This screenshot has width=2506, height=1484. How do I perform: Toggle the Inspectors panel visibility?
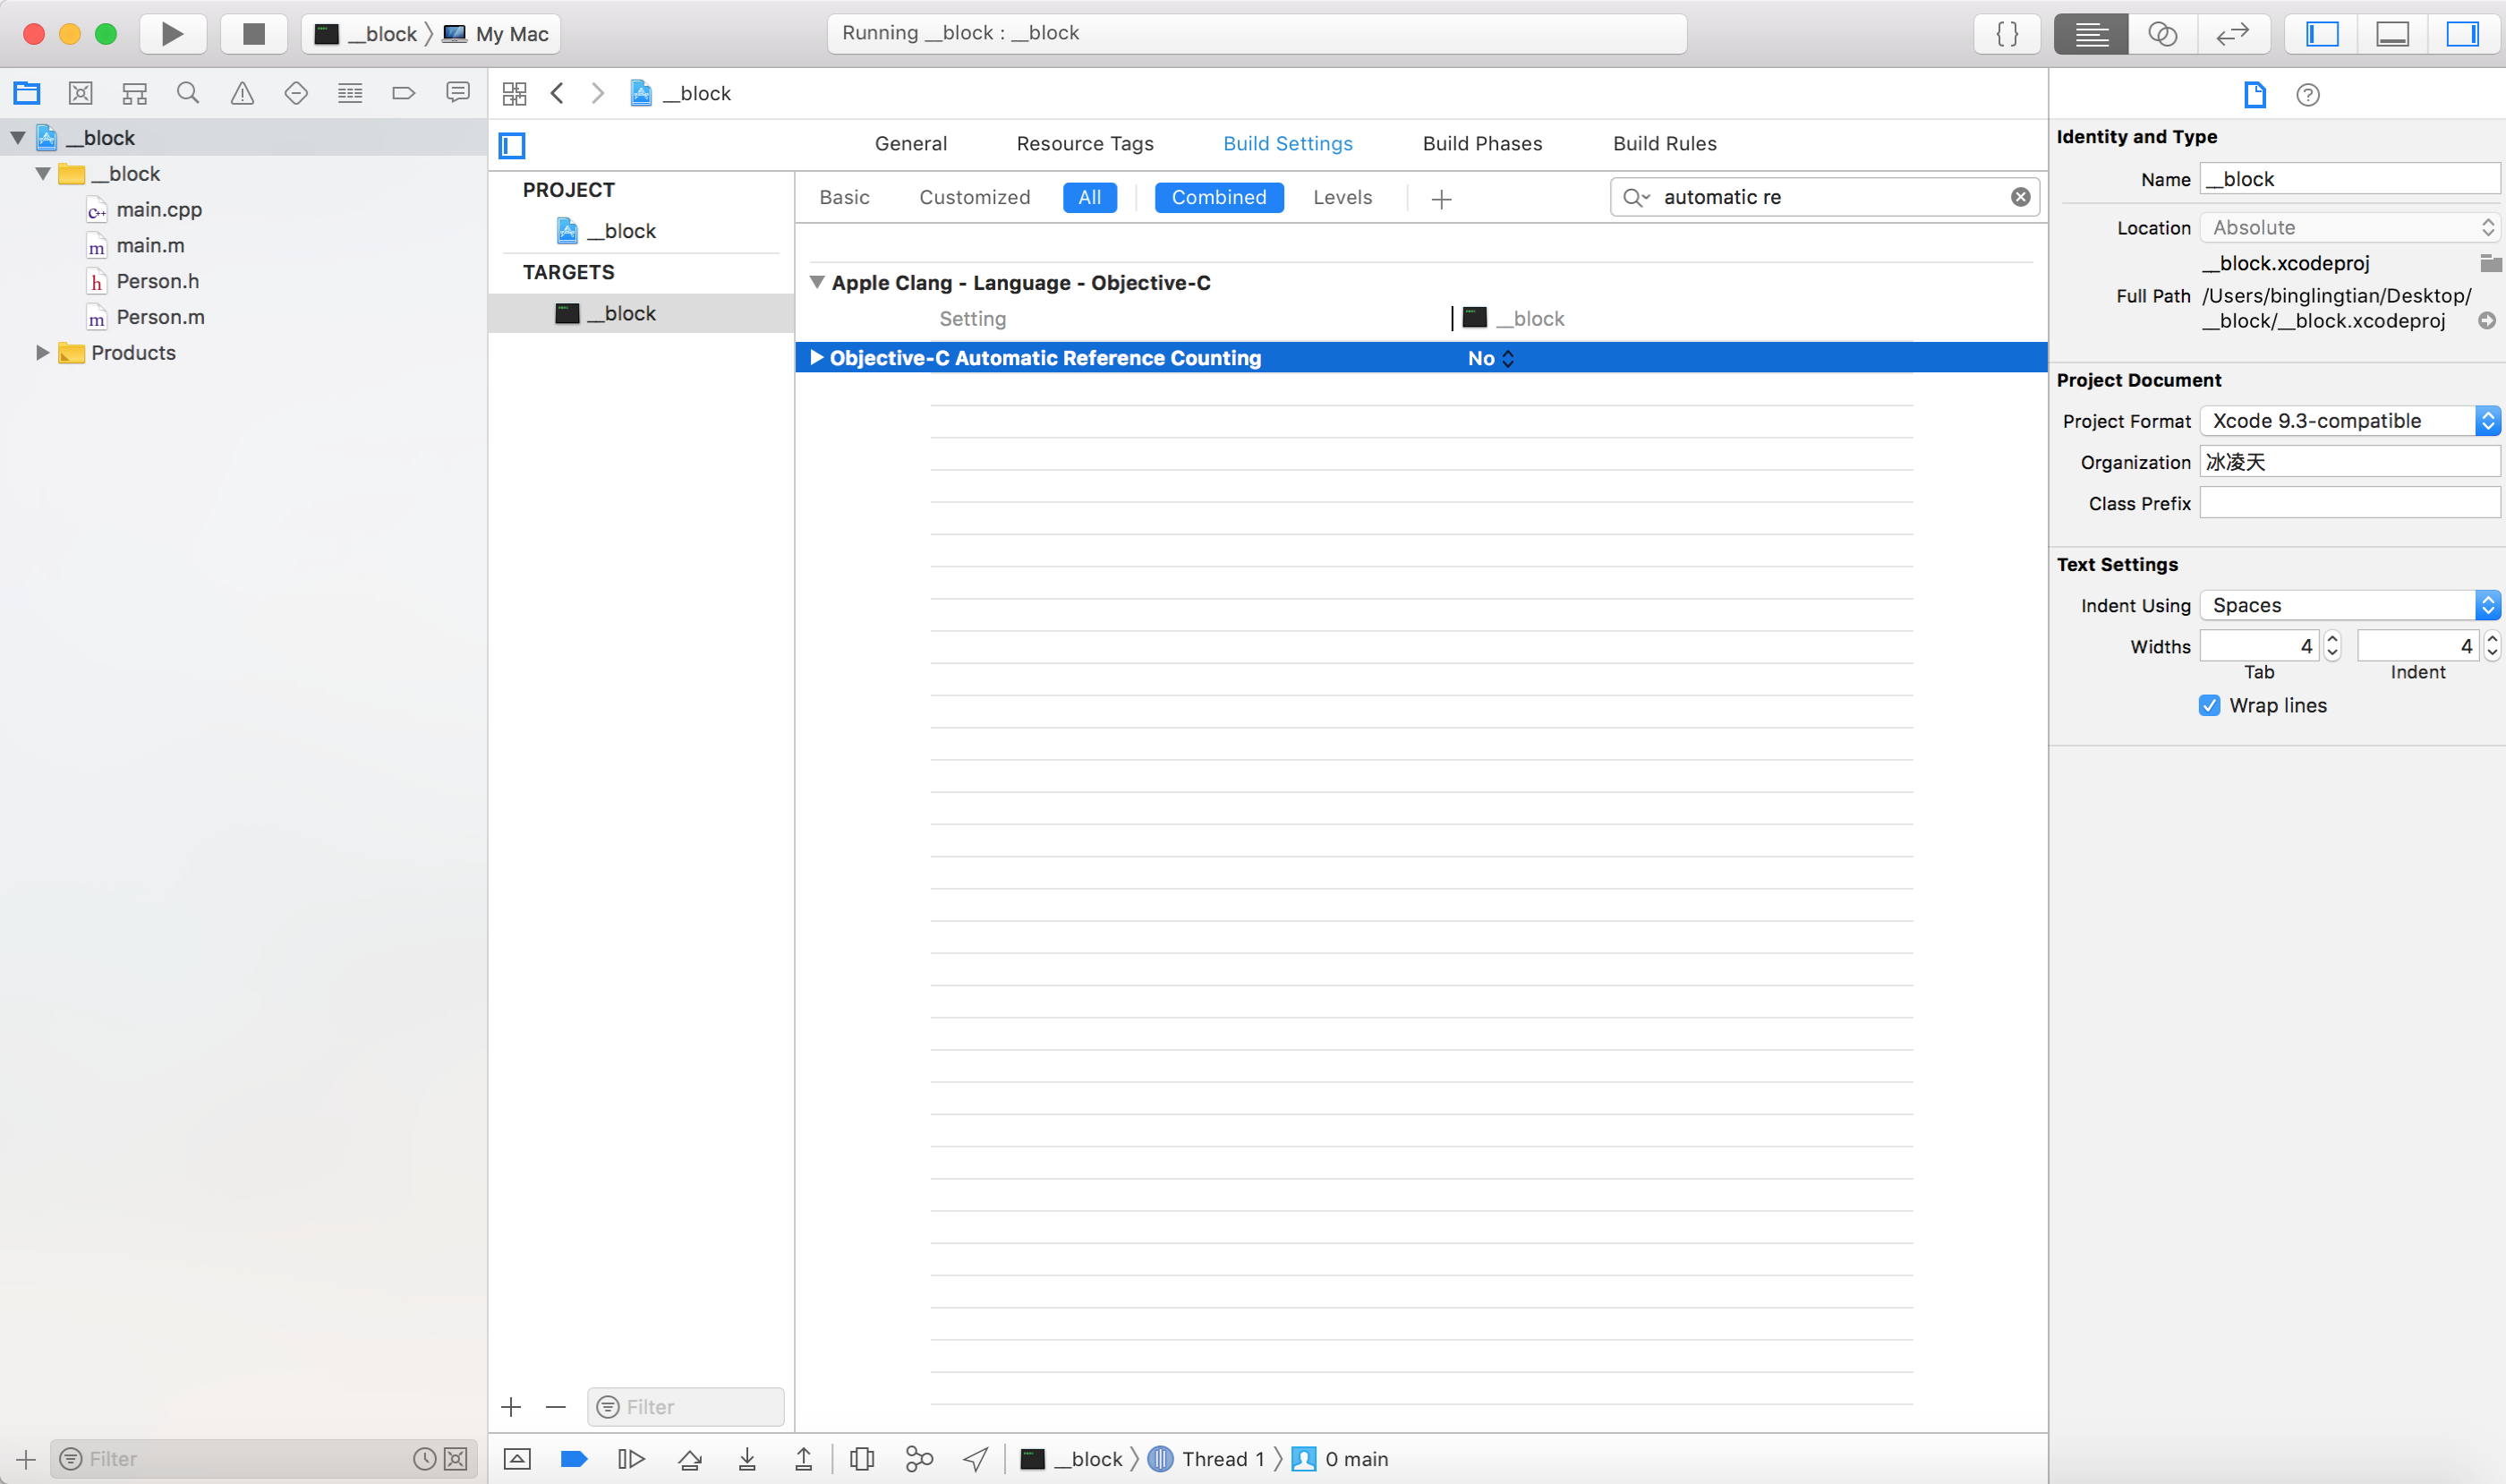(x=2462, y=34)
